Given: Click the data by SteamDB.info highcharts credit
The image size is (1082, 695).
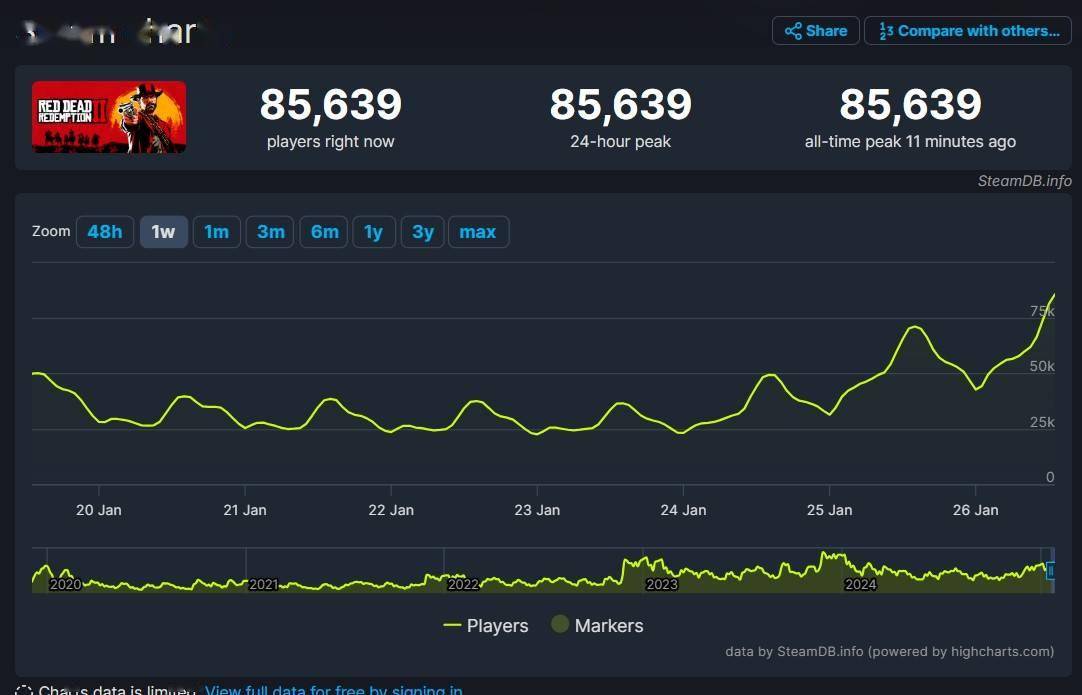Looking at the screenshot, I should pos(889,652).
